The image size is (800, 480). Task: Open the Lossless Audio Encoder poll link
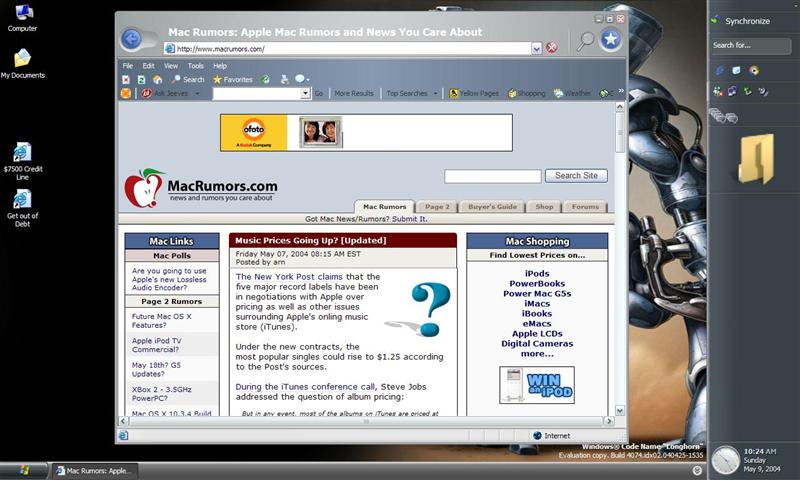[169, 279]
